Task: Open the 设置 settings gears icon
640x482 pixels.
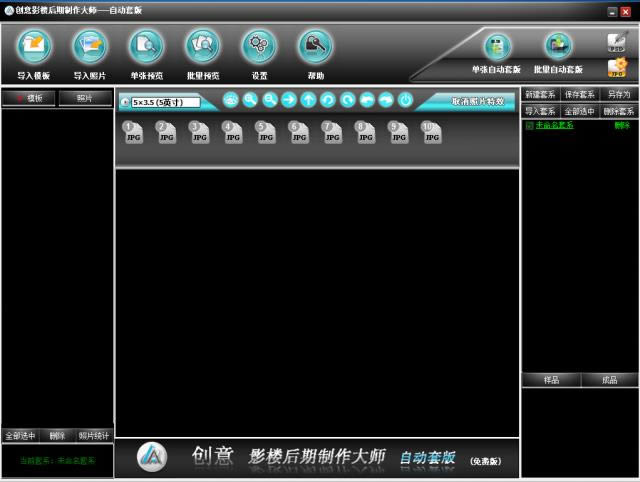Action: coord(259,46)
